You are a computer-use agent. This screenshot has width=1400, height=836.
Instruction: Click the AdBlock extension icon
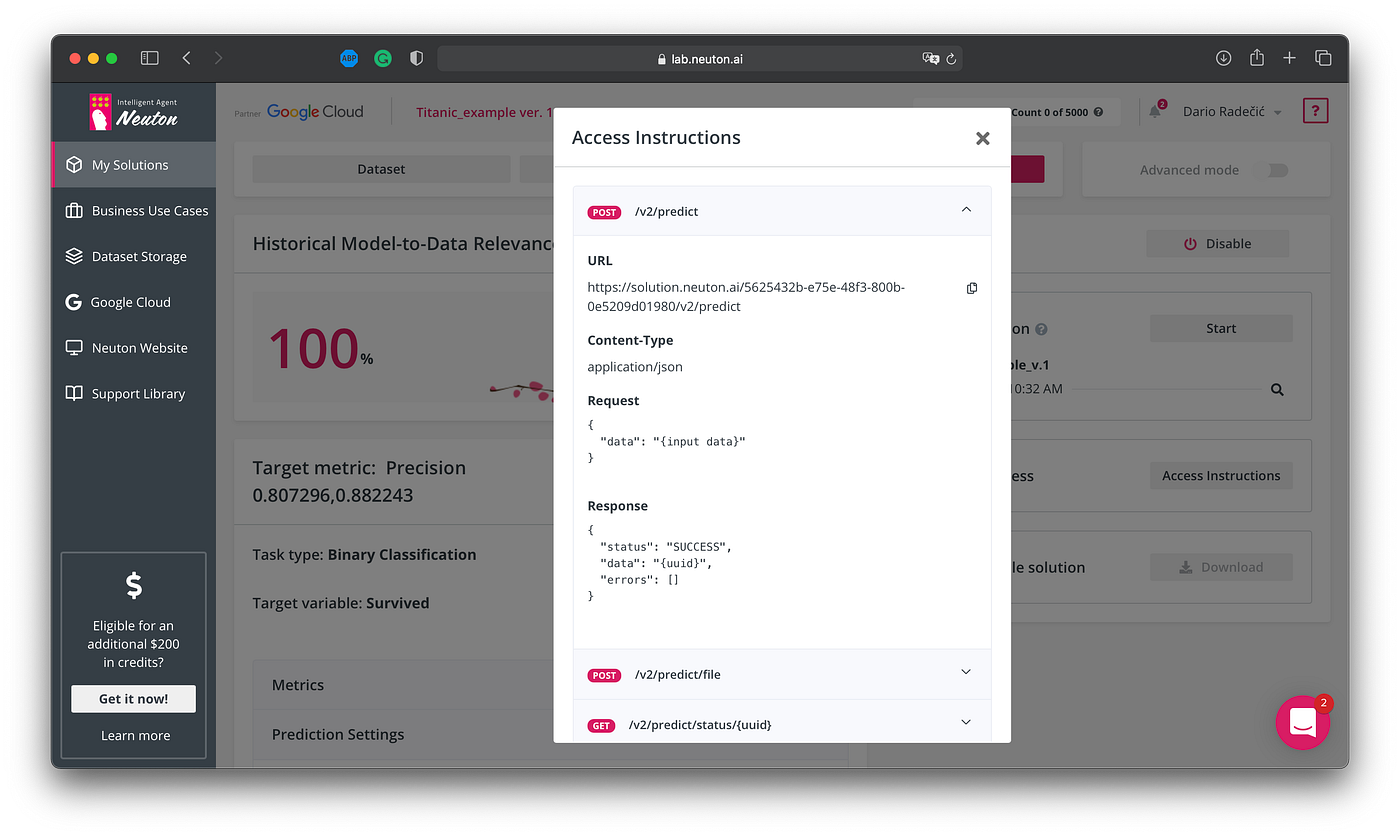click(x=349, y=58)
